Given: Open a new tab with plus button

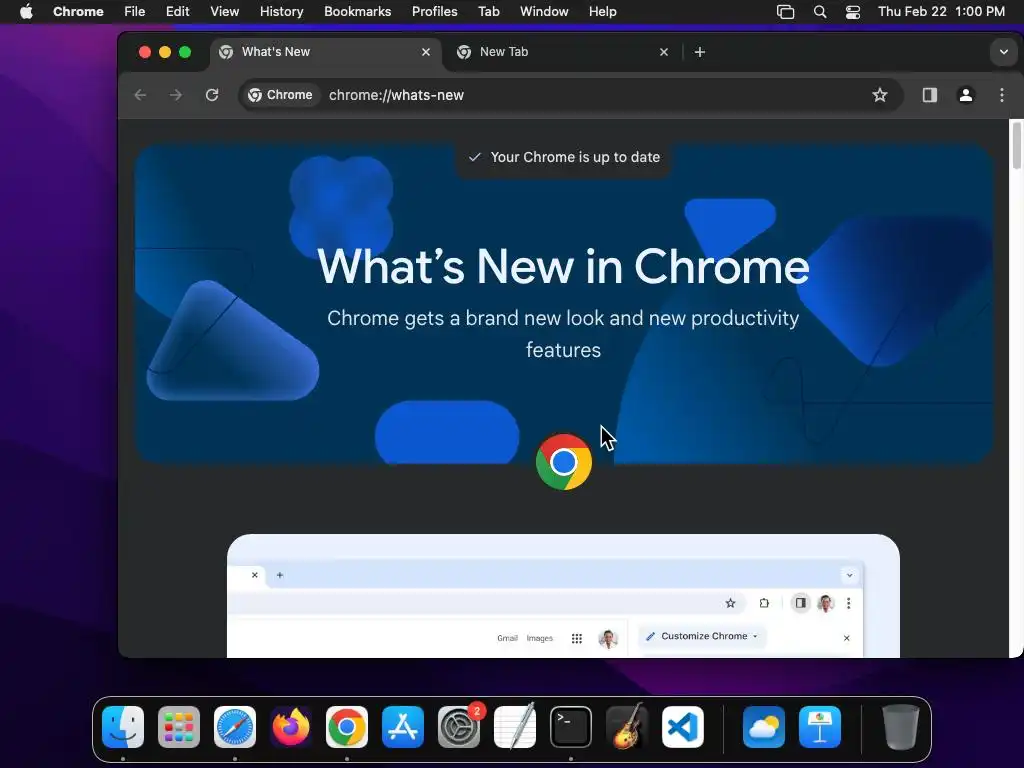Looking at the screenshot, I should point(699,52).
